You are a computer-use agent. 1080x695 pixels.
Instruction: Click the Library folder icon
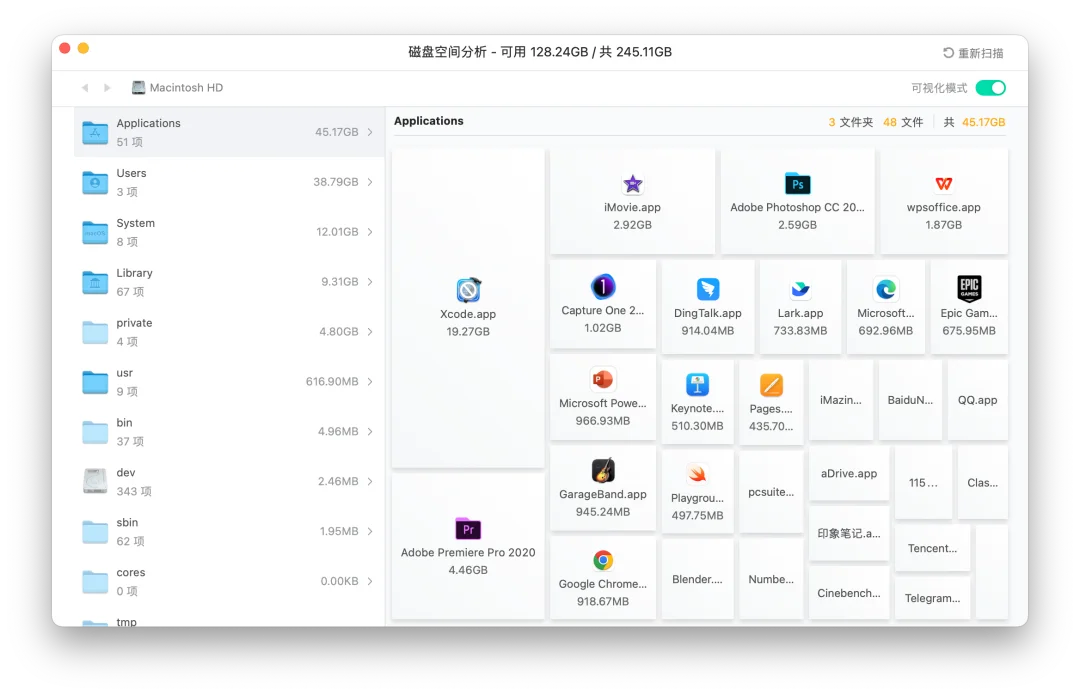[95, 282]
